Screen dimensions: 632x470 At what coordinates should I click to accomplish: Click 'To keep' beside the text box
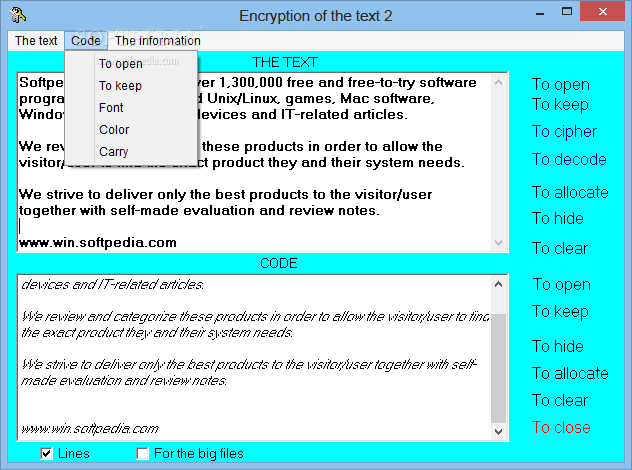(560, 104)
